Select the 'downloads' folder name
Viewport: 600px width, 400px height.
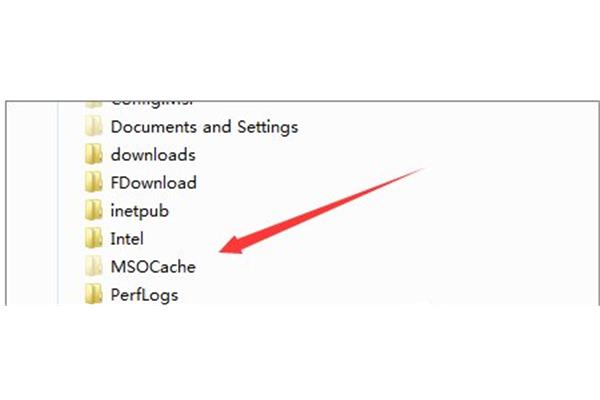153,155
